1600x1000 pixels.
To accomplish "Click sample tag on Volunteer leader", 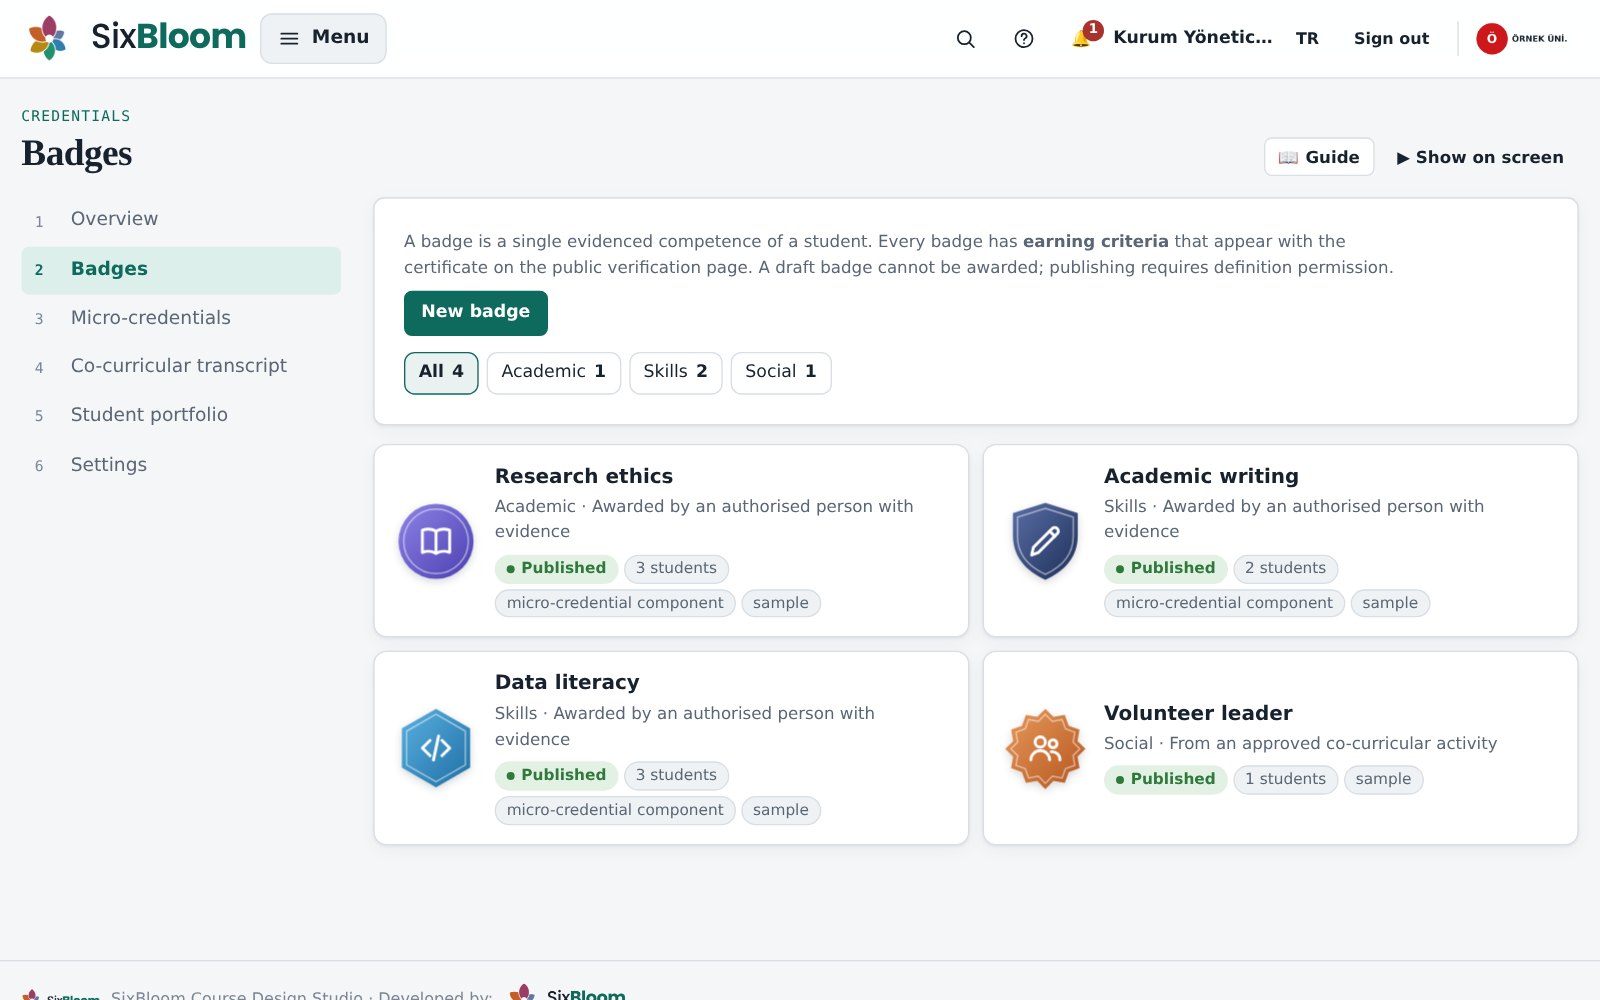I will click(1383, 779).
